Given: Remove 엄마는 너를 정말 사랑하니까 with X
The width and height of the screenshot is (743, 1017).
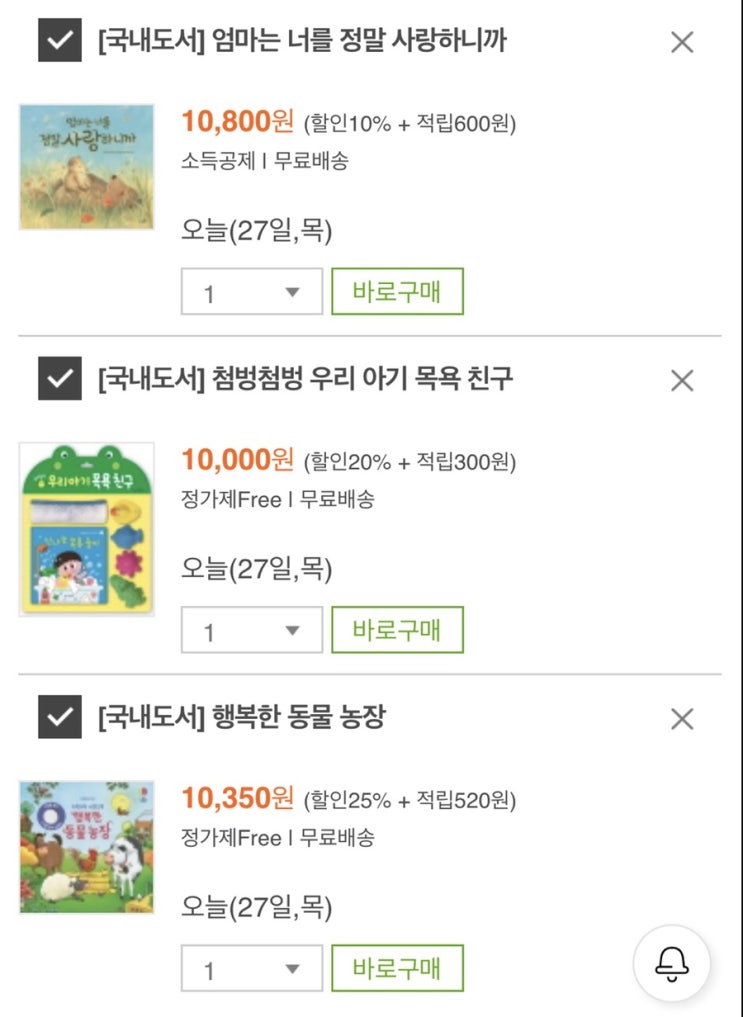Looking at the screenshot, I should (682, 42).
